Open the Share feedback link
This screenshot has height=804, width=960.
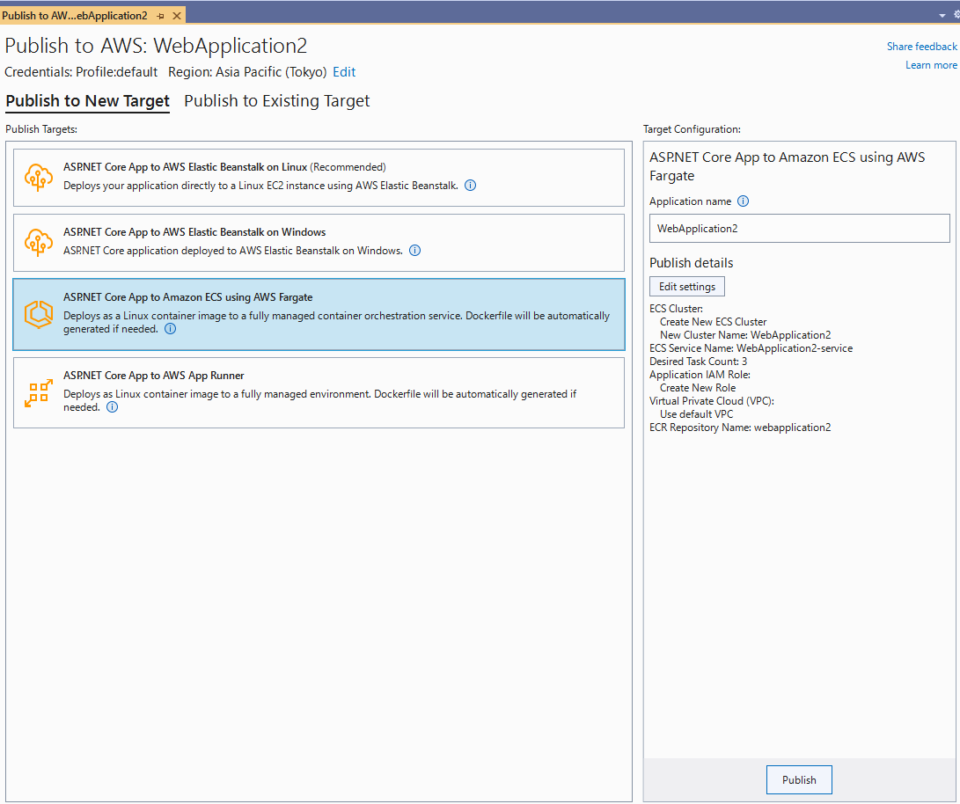921,47
